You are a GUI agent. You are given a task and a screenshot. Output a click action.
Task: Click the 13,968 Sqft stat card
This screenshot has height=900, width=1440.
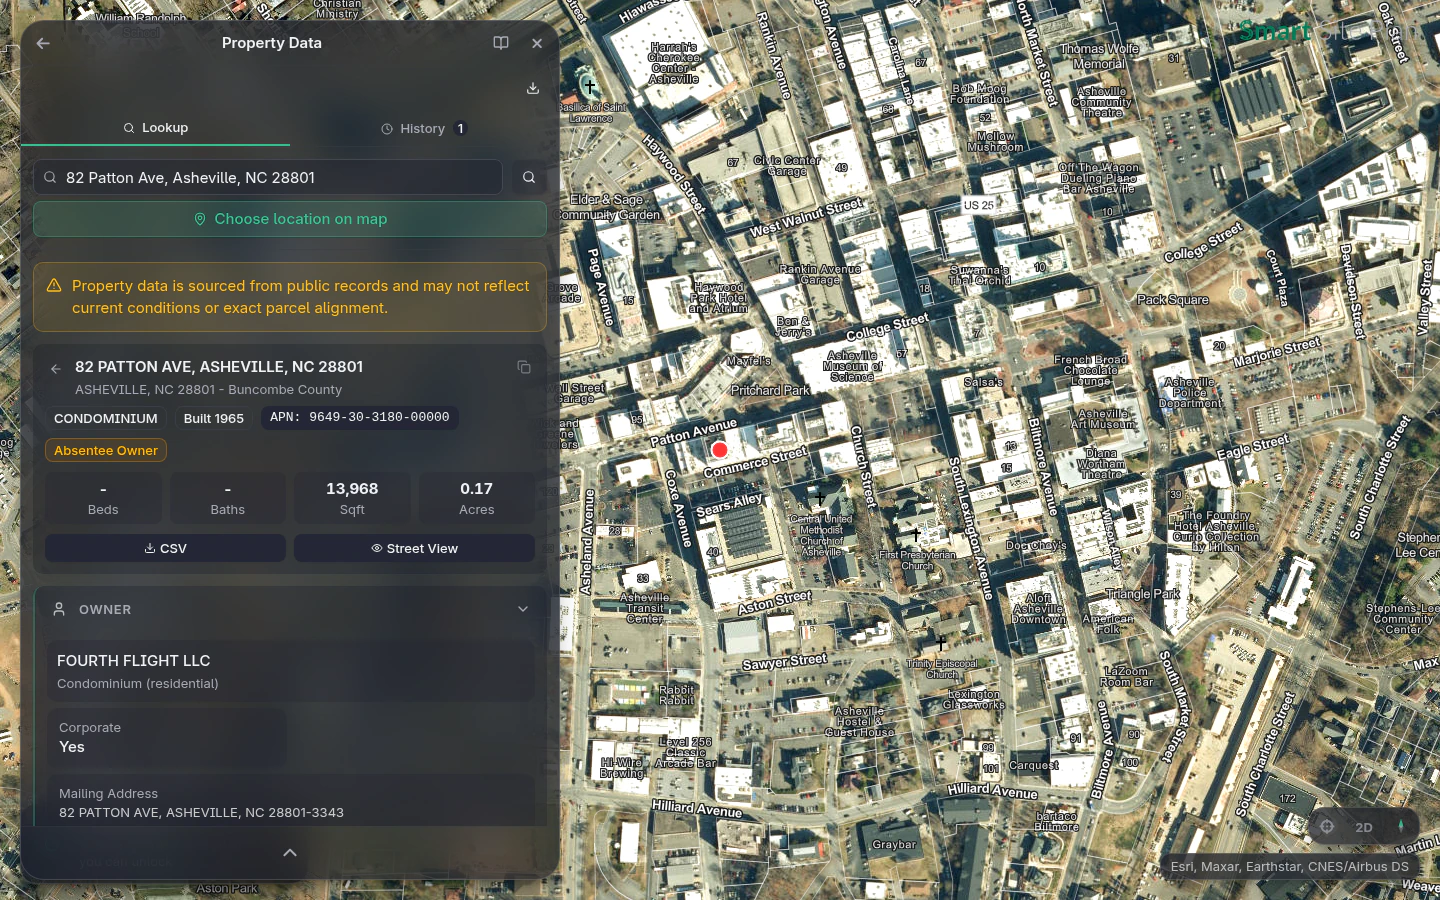[x=352, y=498]
